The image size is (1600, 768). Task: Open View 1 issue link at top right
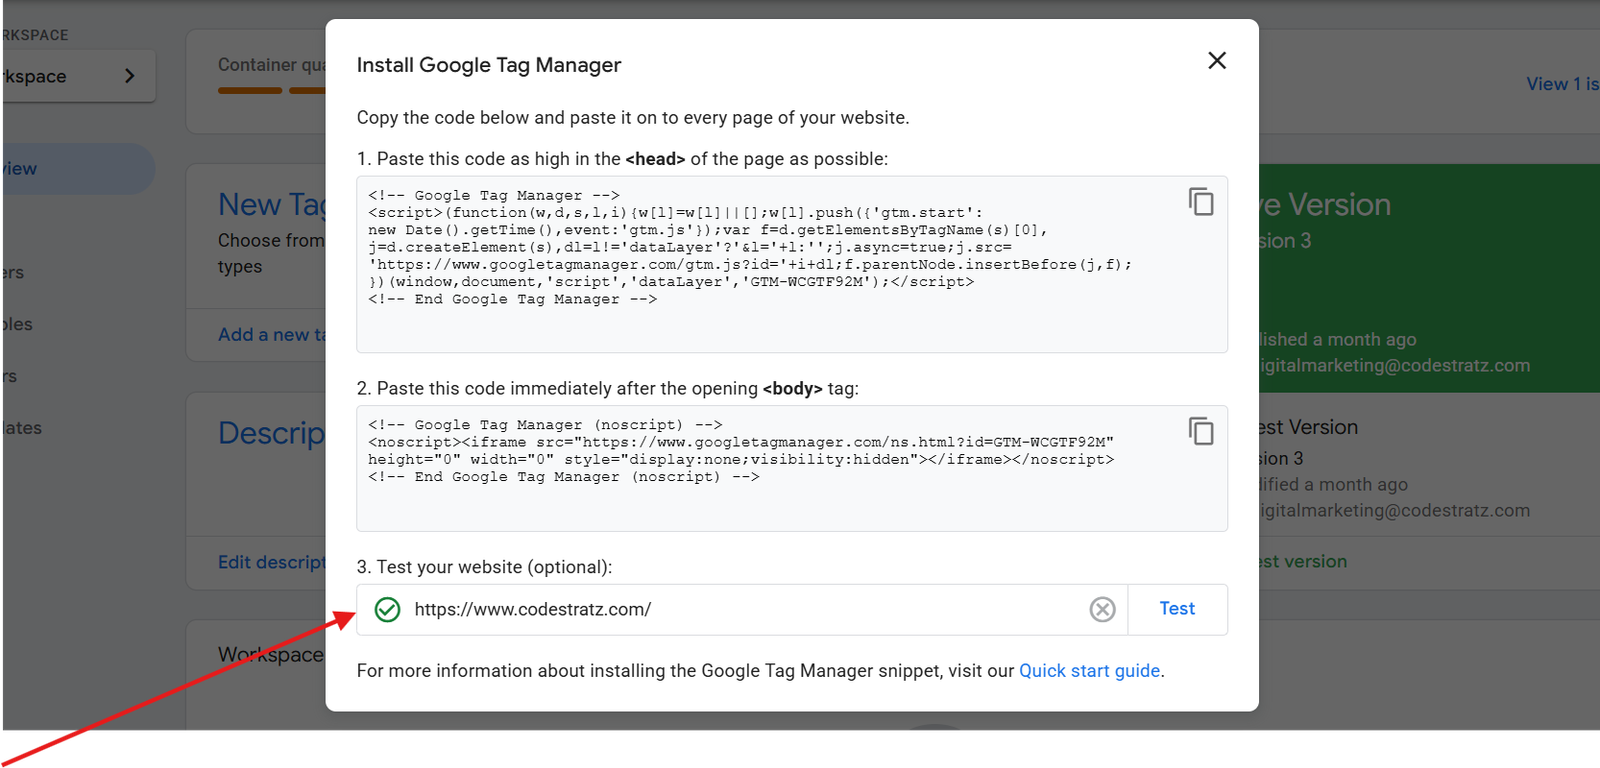click(x=1562, y=84)
